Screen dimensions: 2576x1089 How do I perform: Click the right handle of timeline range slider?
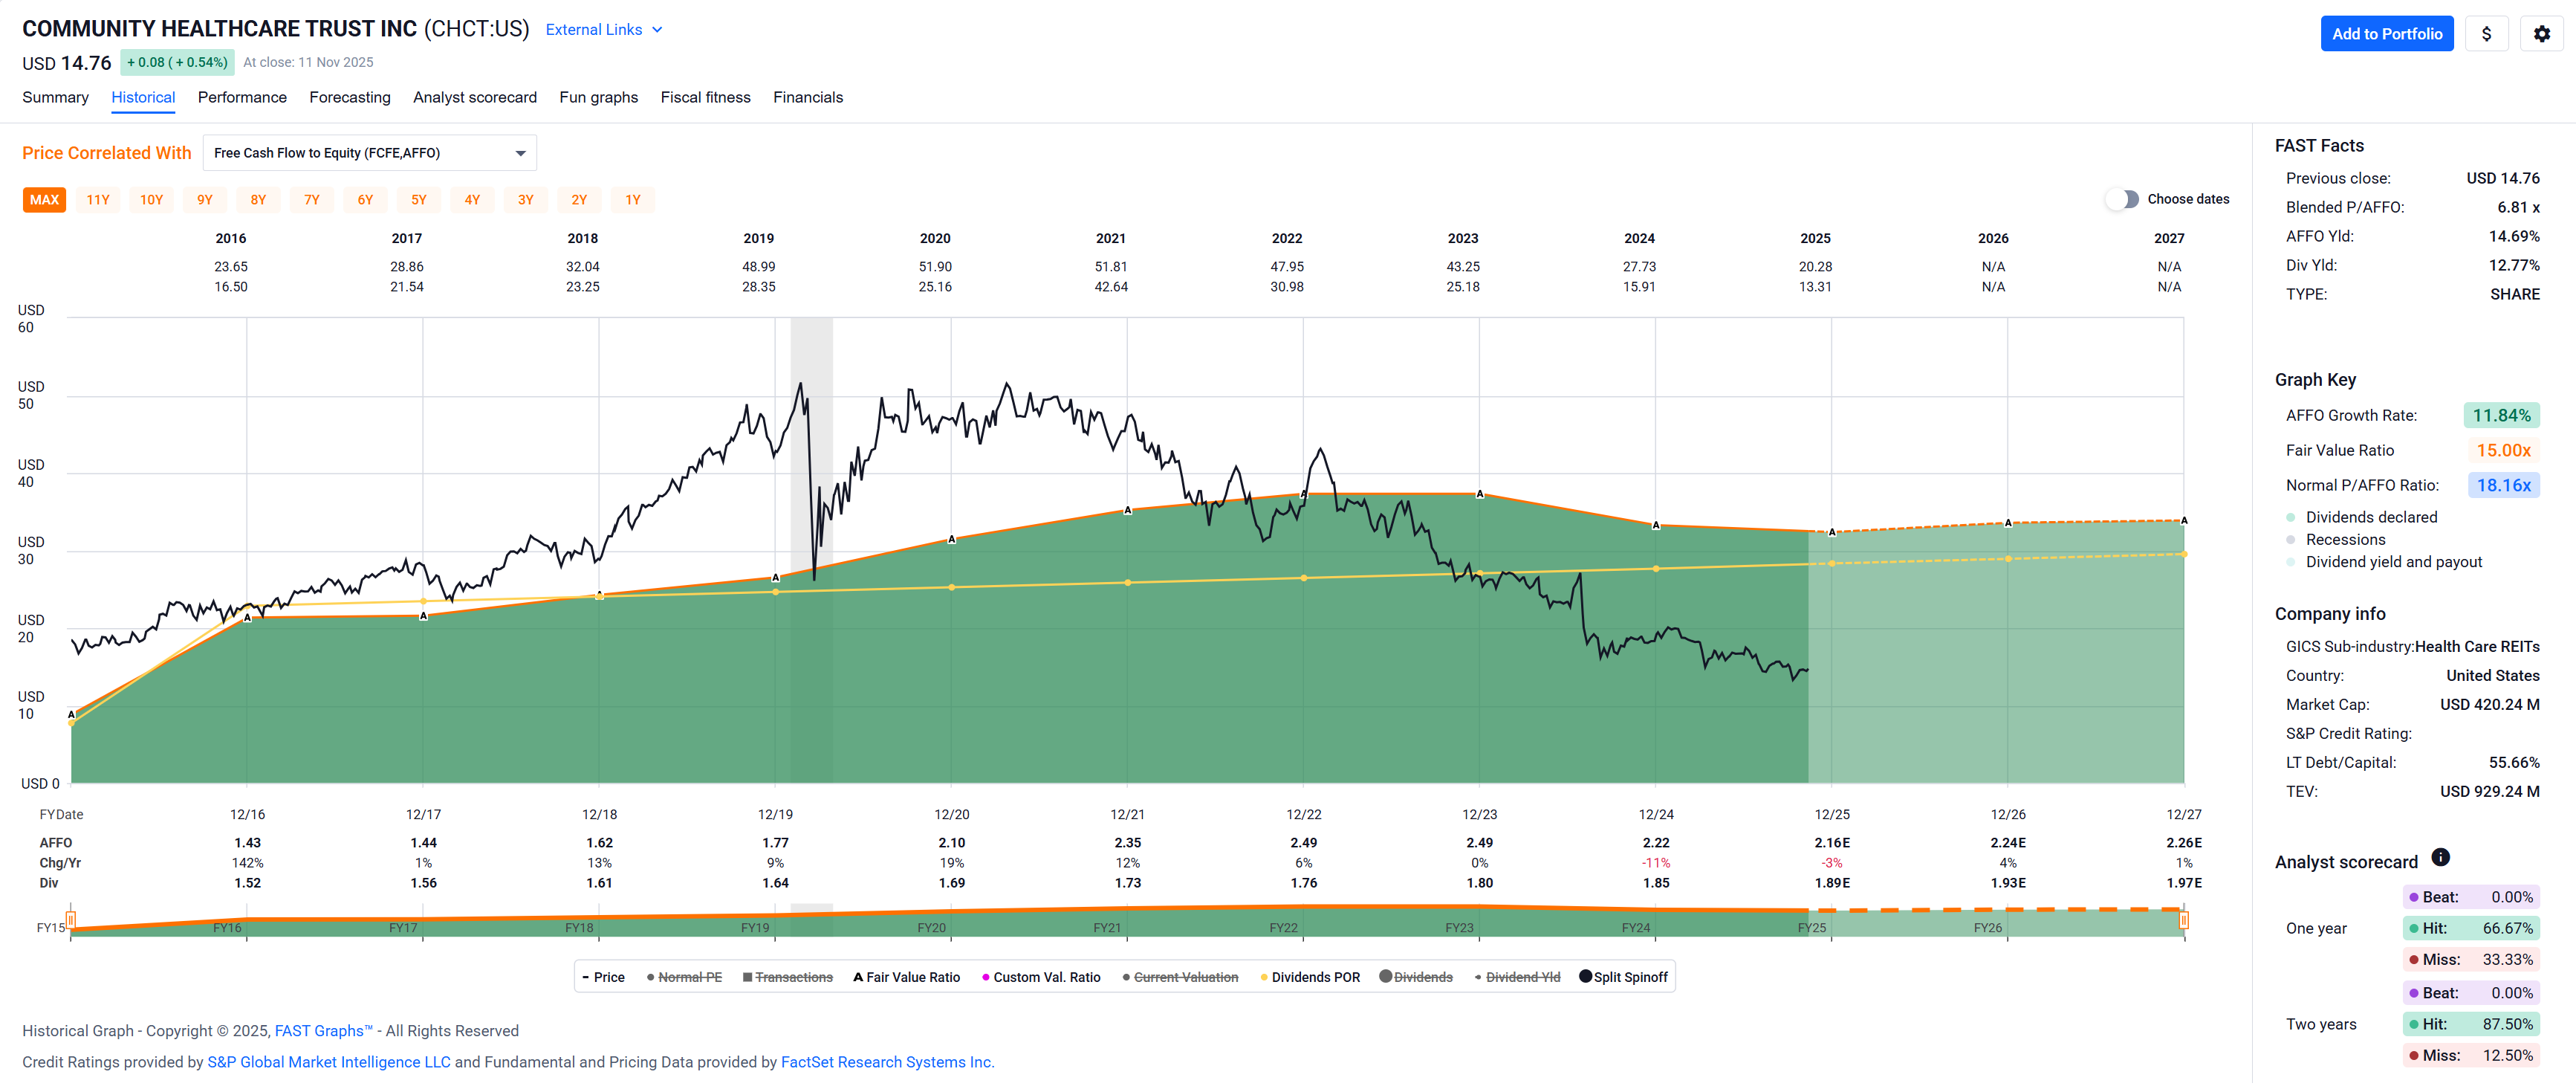(x=2183, y=920)
